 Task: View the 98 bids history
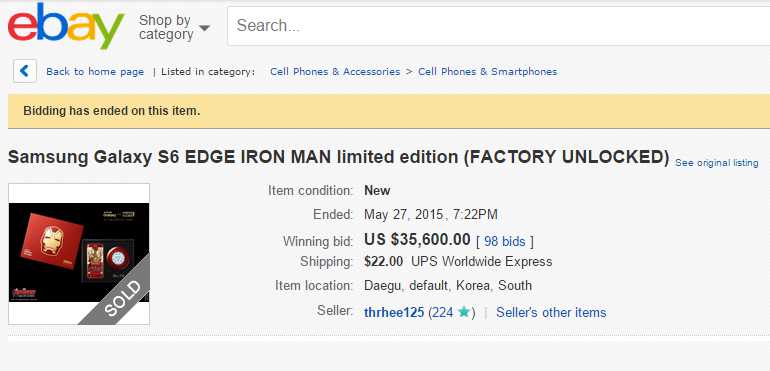pyautogui.click(x=504, y=241)
